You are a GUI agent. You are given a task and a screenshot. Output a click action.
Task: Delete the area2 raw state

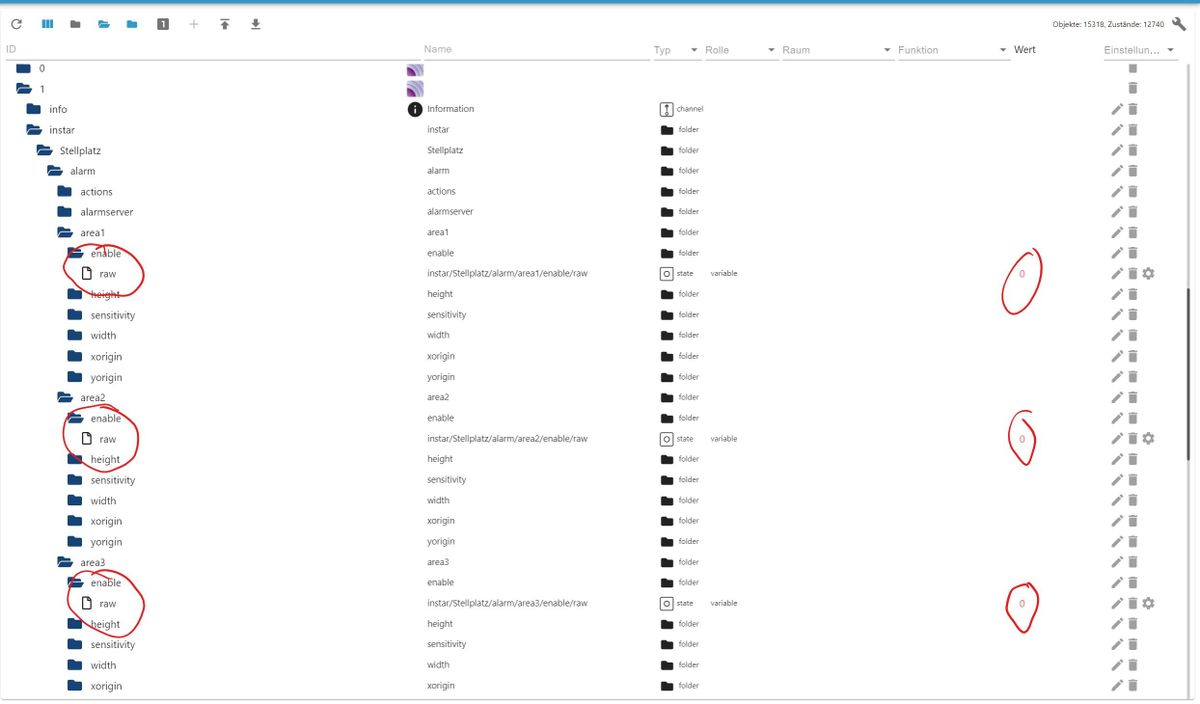click(1133, 439)
